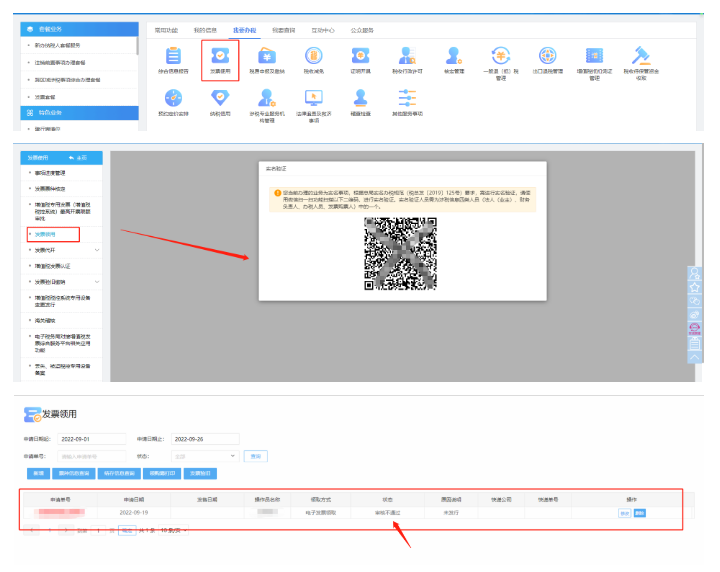Click the 查询 button
720x572 pixels.
(256, 456)
